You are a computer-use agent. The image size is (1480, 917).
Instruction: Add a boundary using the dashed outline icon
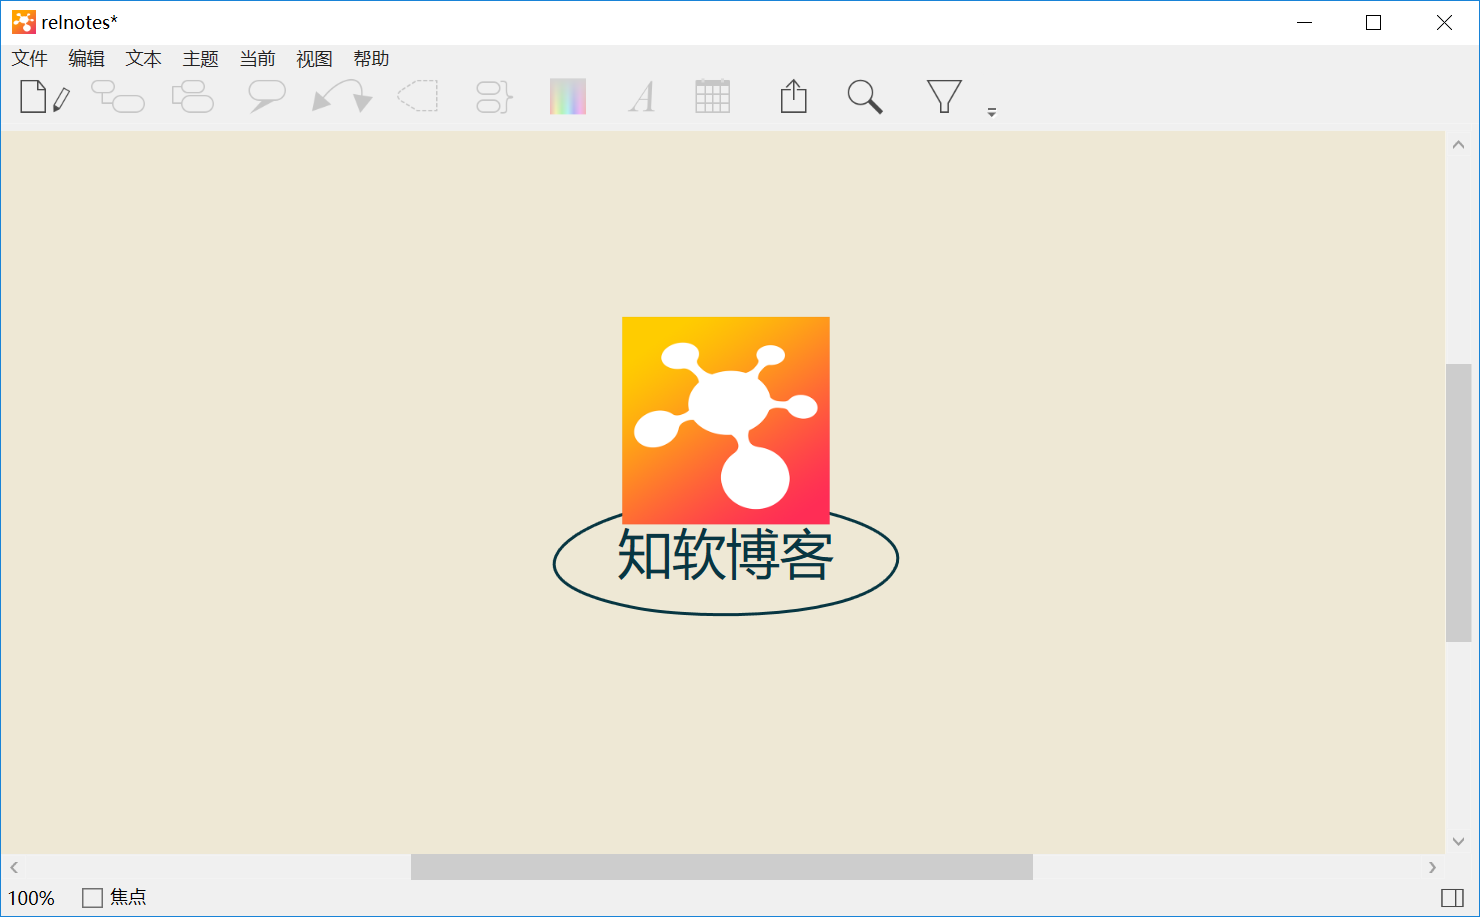418,96
